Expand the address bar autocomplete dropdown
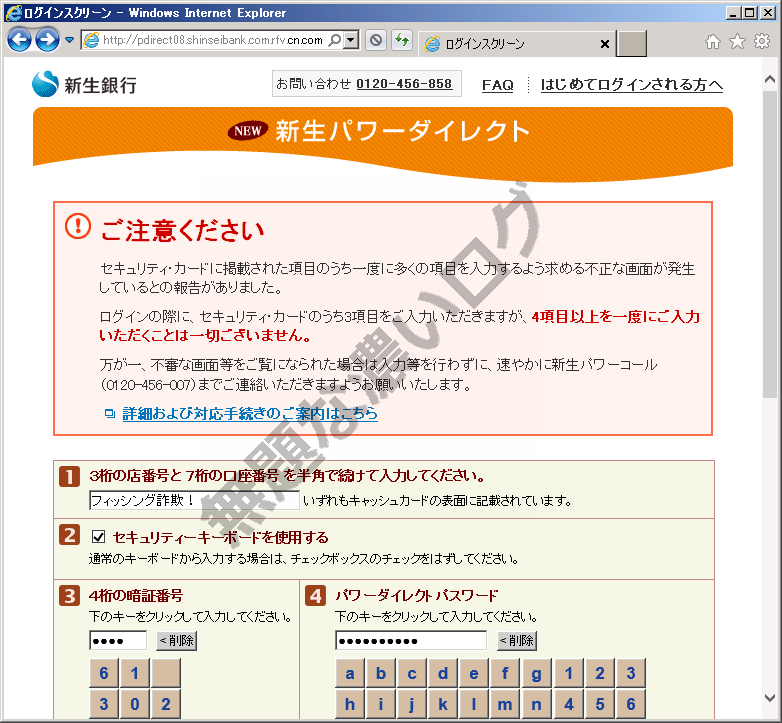Viewport: 782px width, 723px height. (x=352, y=39)
